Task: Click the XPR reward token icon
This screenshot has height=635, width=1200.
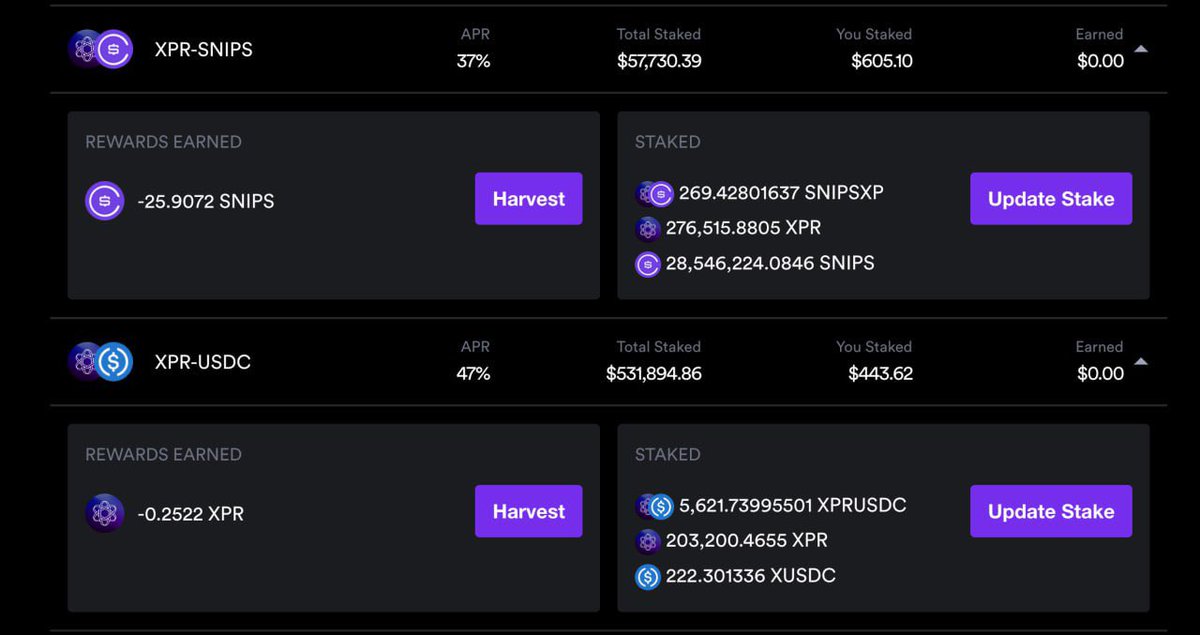Action: tap(105, 513)
